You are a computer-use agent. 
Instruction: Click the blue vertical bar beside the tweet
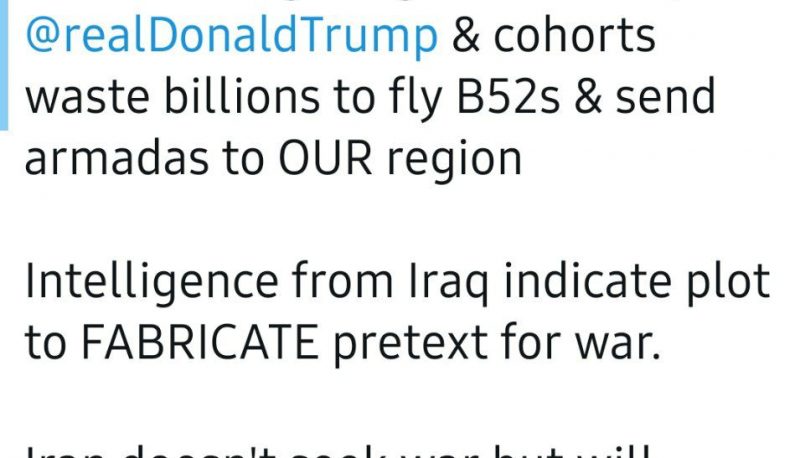coord(4,65)
